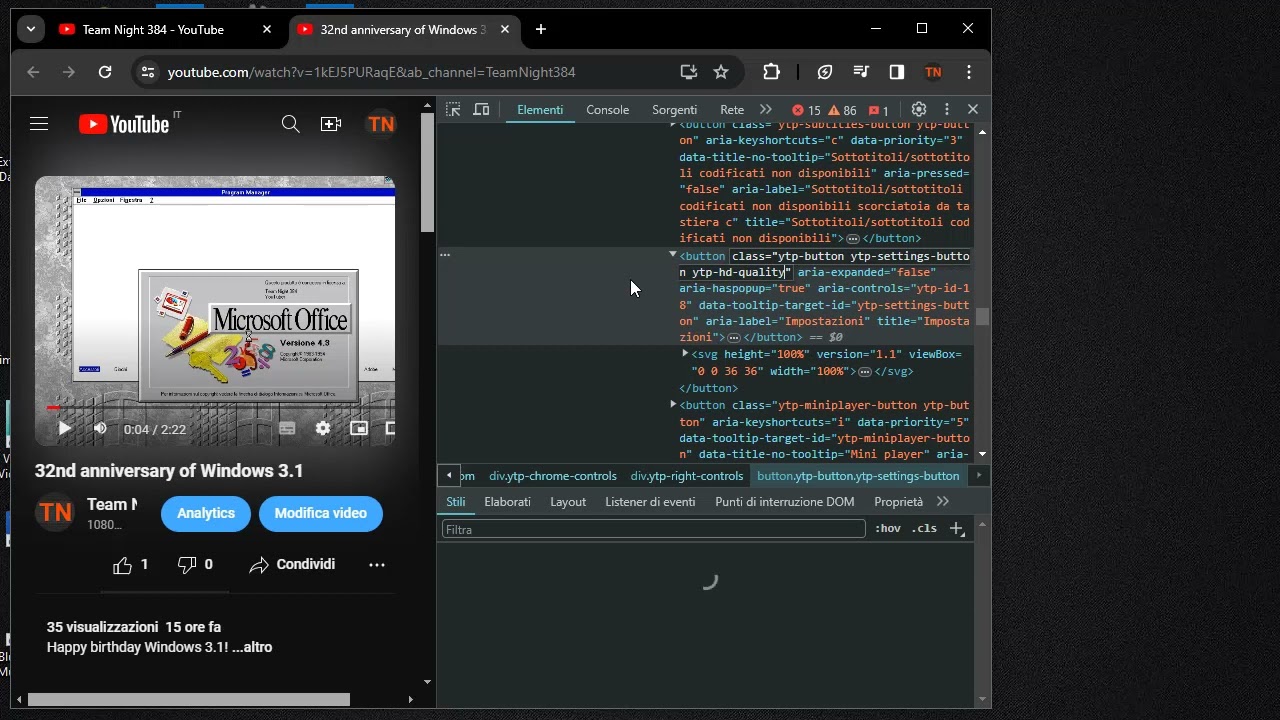Open the media controls icon
This screenshot has height=720, width=1280.
pyautogui.click(x=861, y=72)
